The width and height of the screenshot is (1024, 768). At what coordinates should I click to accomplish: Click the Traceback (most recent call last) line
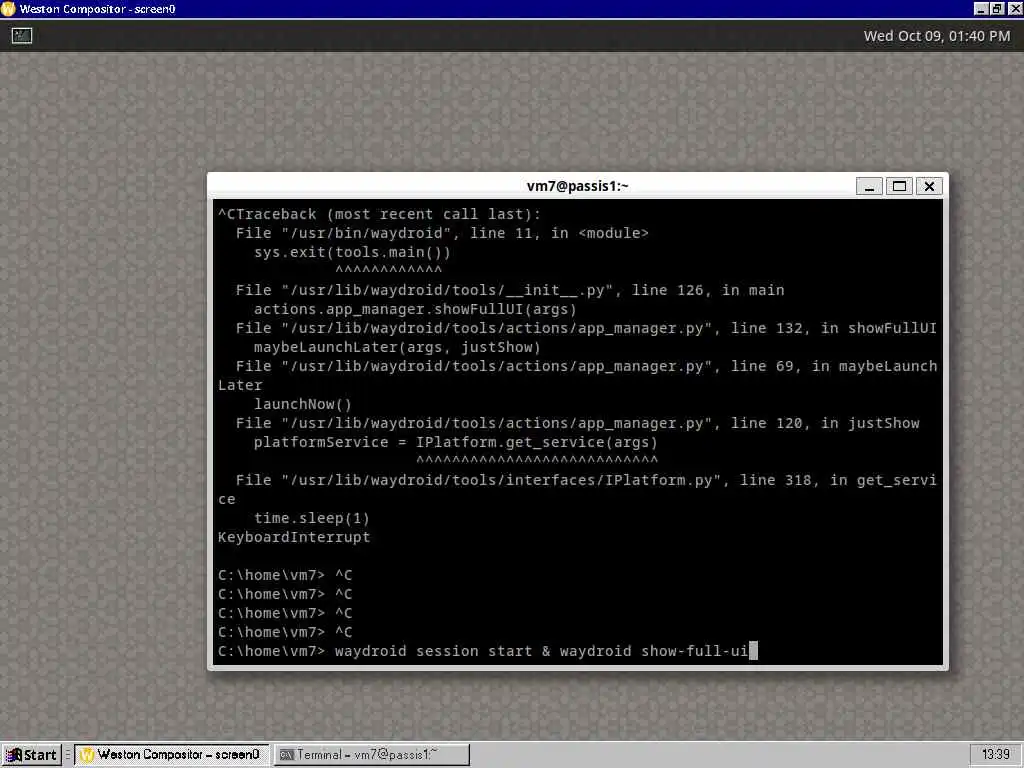click(379, 214)
